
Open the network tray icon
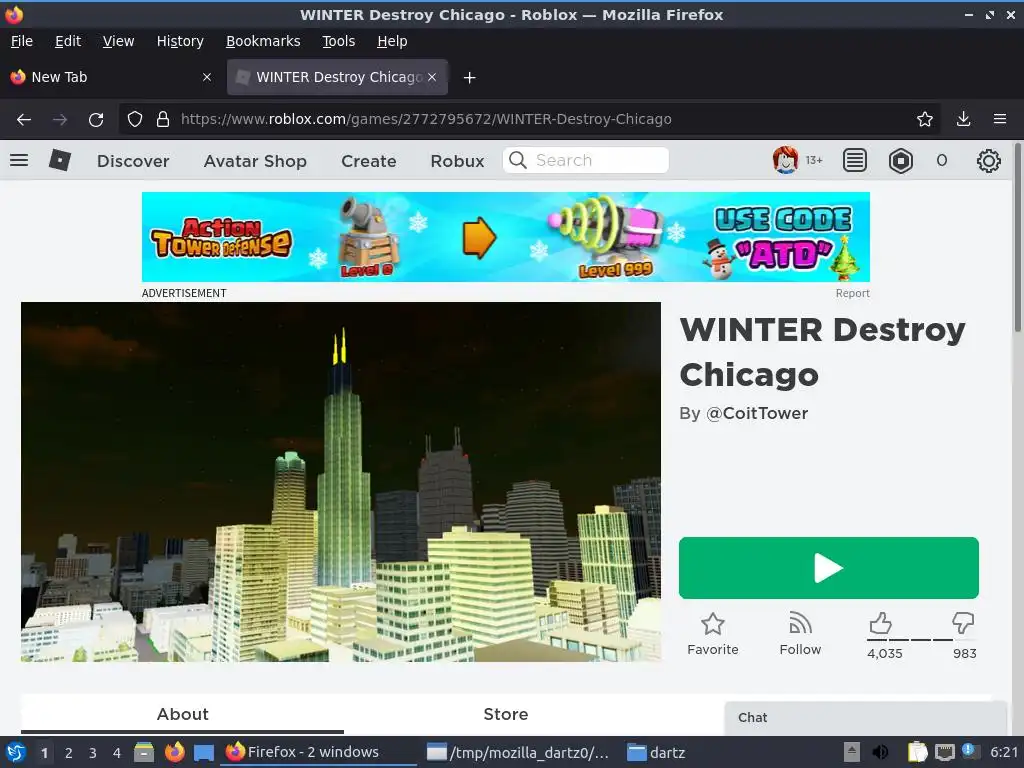pyautogui.click(x=944, y=752)
